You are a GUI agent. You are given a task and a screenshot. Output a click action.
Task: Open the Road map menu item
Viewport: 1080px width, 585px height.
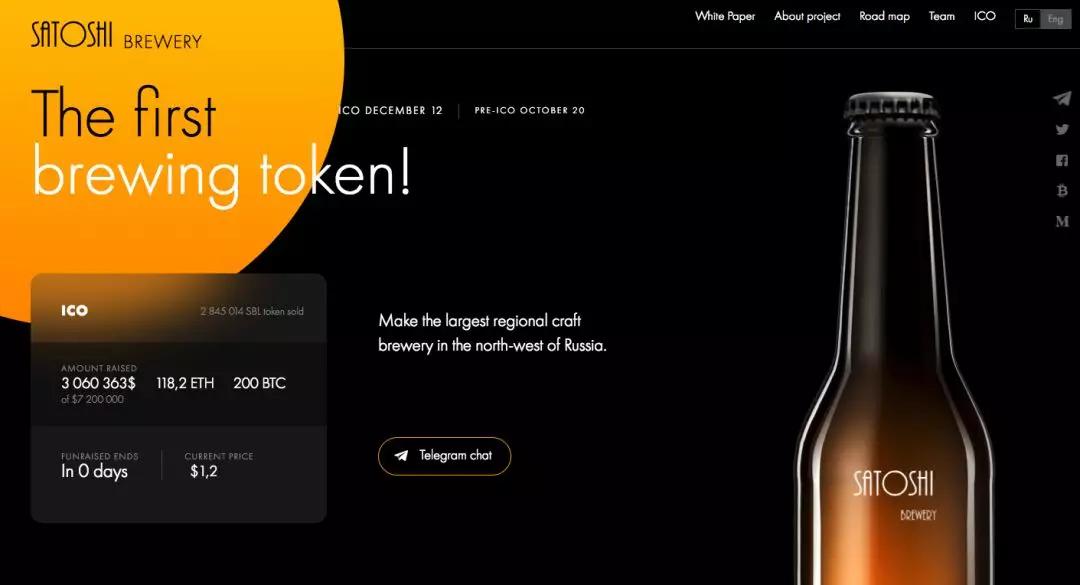click(x=884, y=16)
